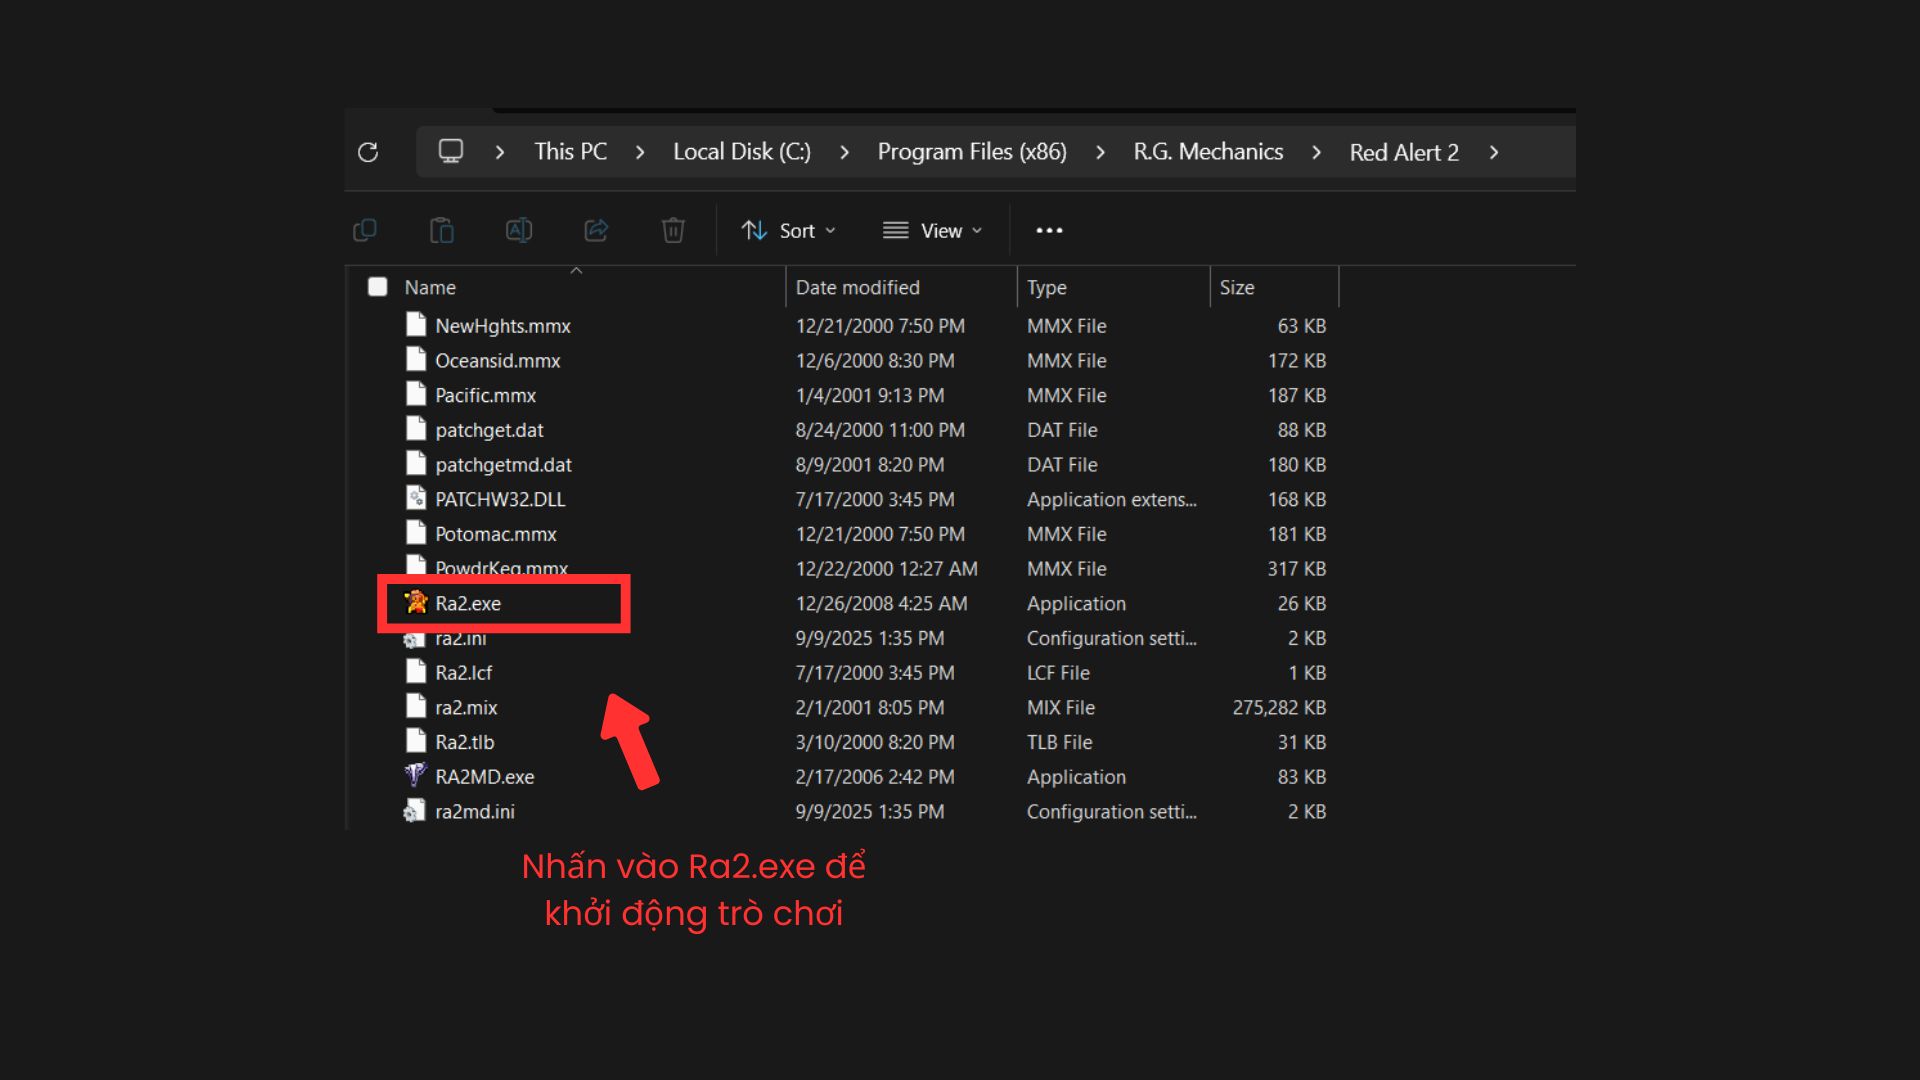
Task: Click the Ra2.tlb file icon
Action: pyautogui.click(x=416, y=741)
